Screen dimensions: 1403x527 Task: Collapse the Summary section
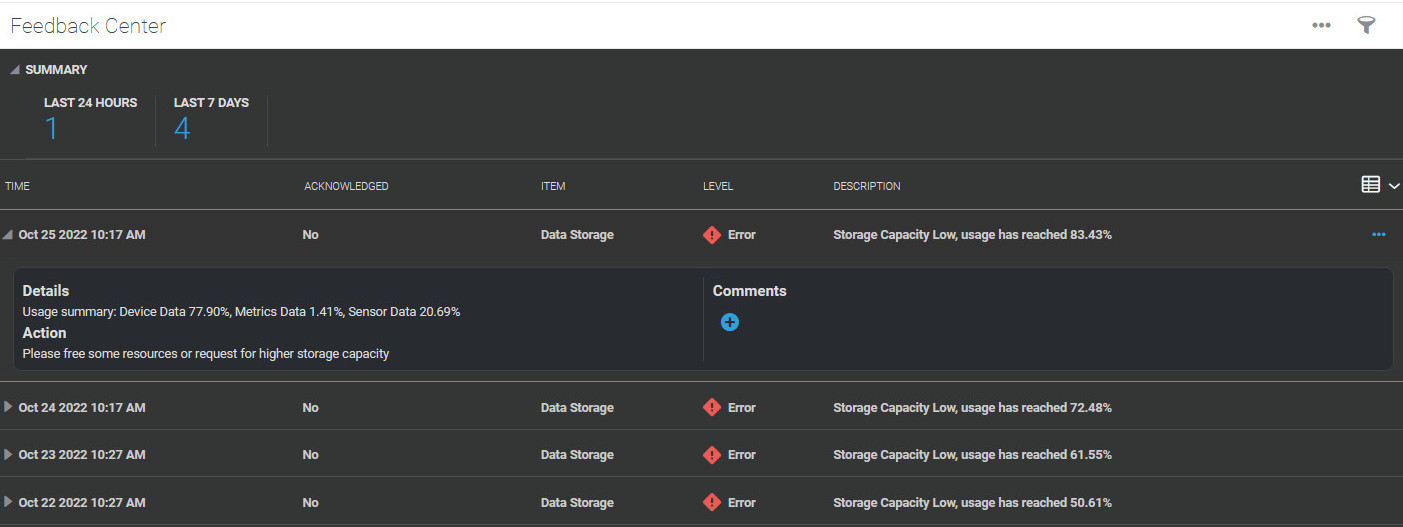15,70
